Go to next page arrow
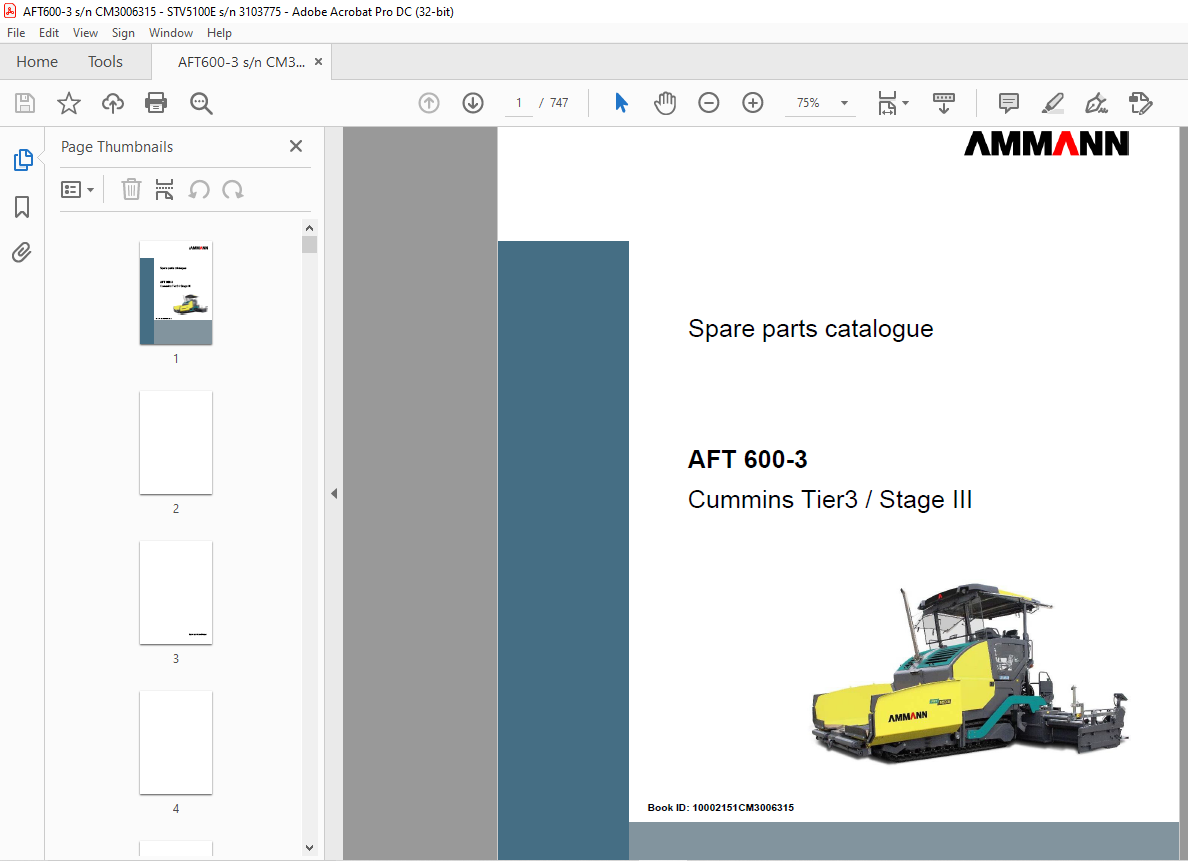The image size is (1188, 861). click(x=473, y=103)
